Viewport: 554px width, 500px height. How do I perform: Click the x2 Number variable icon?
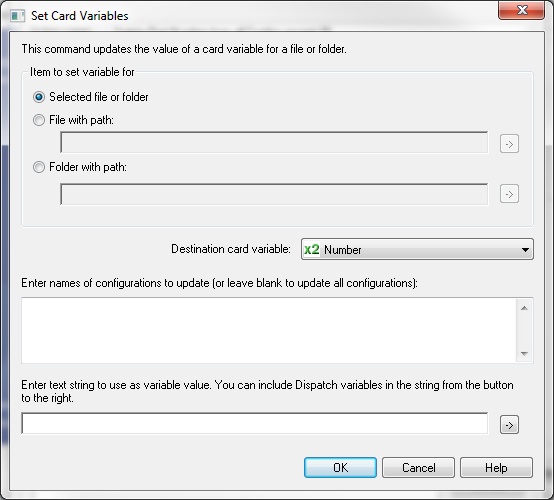[x=312, y=249]
